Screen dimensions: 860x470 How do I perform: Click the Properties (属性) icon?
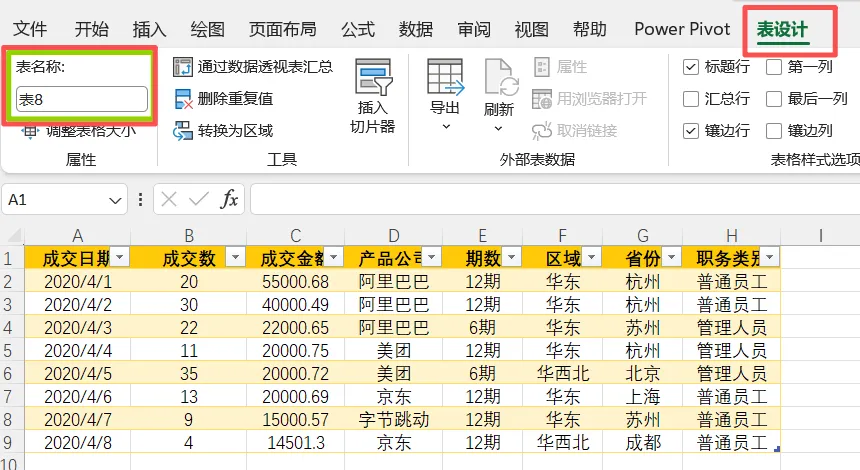point(542,67)
